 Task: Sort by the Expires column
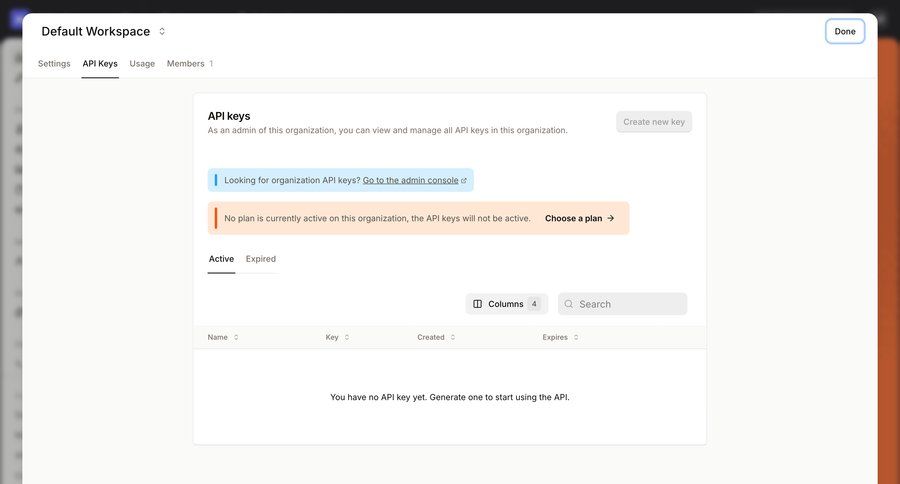click(560, 337)
